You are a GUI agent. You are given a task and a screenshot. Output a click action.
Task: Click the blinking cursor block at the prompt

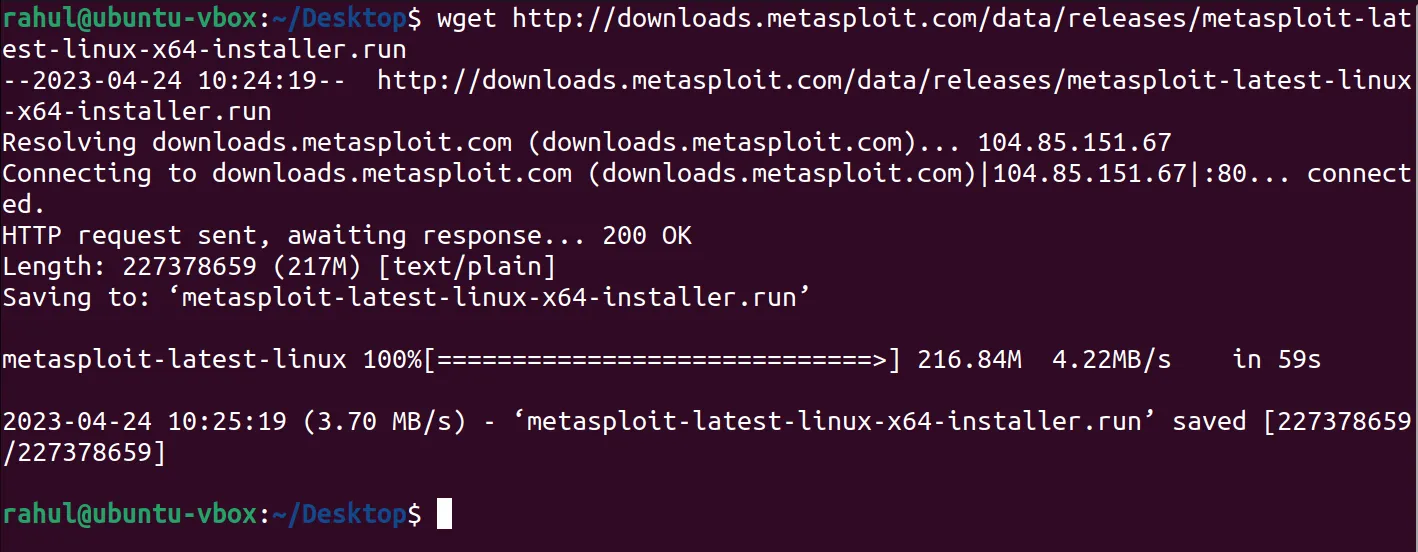[445, 513]
